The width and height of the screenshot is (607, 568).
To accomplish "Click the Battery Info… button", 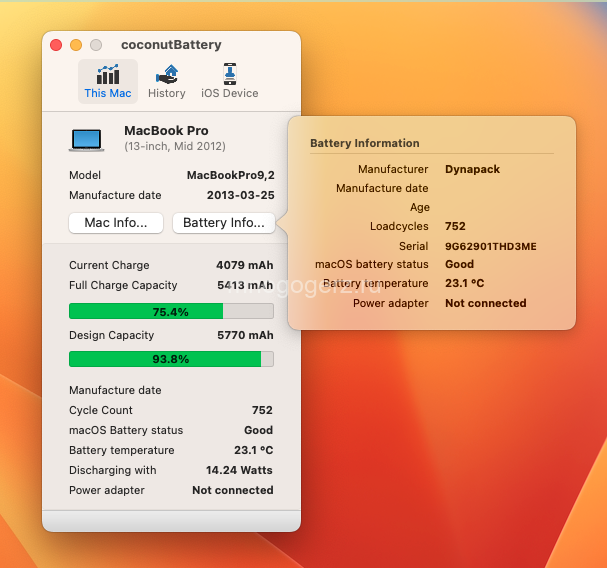I will pos(224,223).
